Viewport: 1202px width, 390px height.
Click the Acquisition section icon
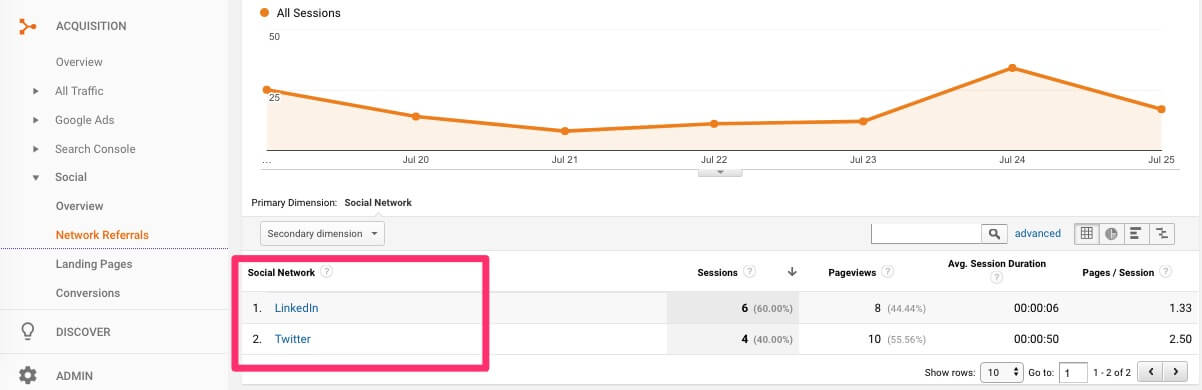click(x=28, y=26)
